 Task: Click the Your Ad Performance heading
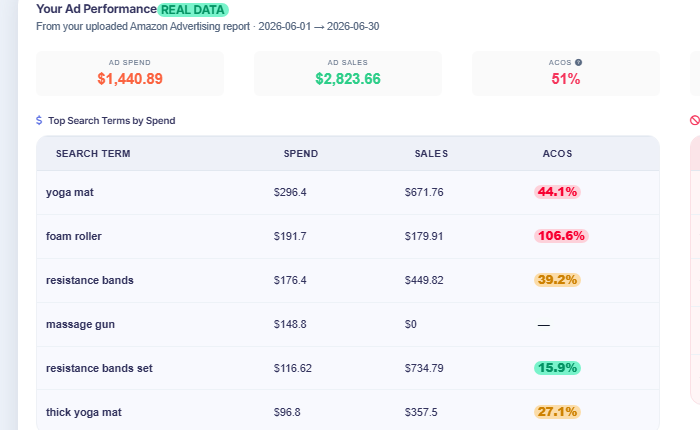pyautogui.click(x=96, y=9)
